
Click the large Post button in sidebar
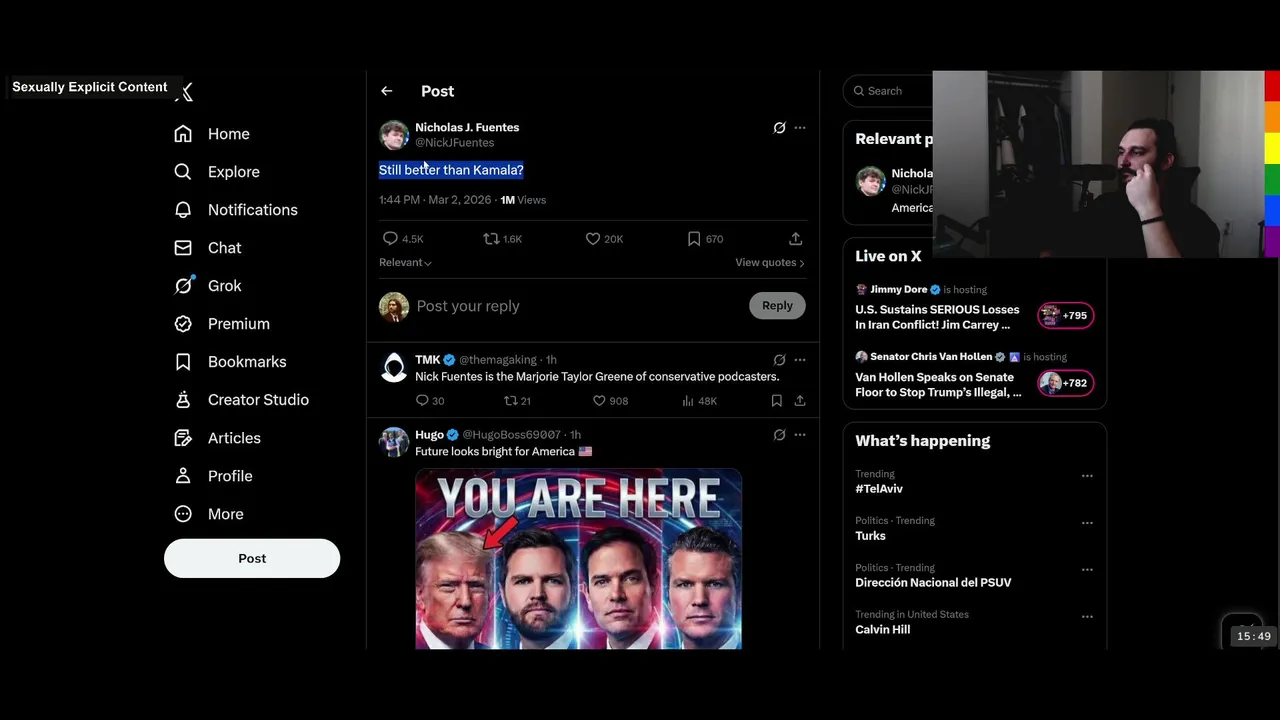tap(252, 558)
